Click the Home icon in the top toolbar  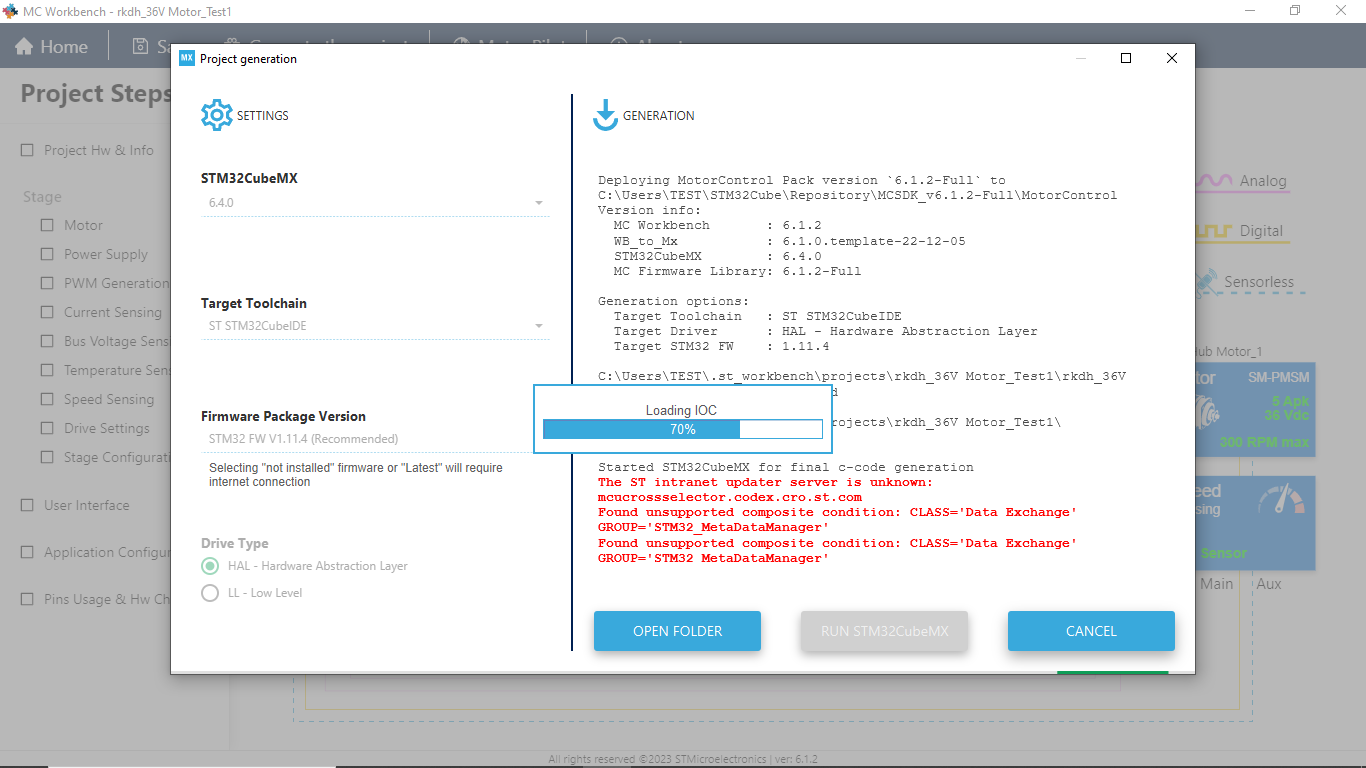[23, 45]
